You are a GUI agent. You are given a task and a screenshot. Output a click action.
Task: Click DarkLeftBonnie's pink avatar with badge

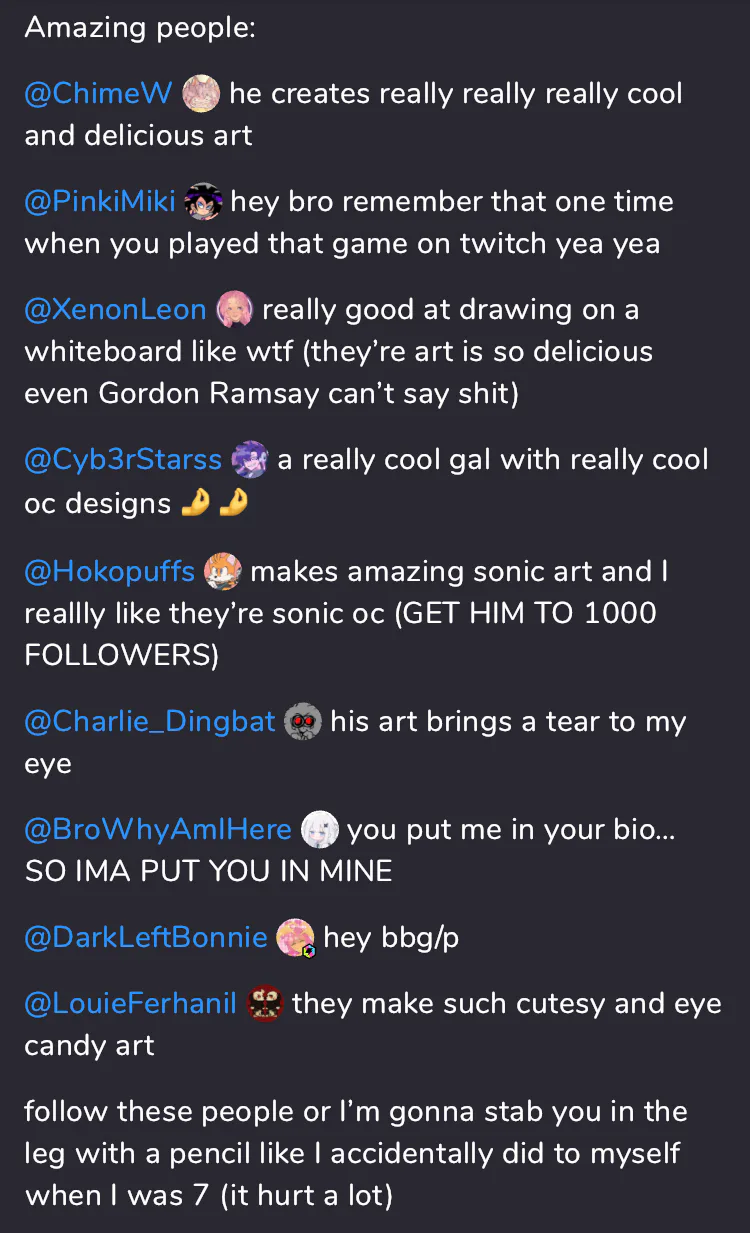[296, 938]
